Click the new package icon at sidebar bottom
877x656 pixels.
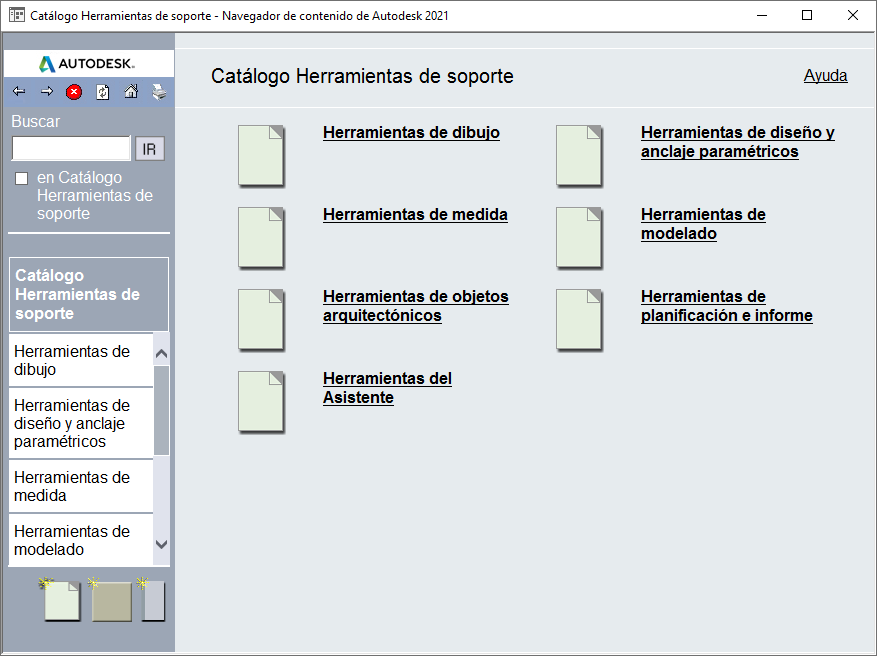click(x=153, y=601)
